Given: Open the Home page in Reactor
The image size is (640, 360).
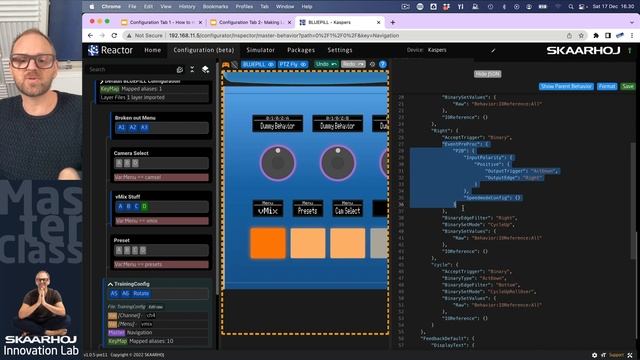Looking at the screenshot, I should [153, 50].
